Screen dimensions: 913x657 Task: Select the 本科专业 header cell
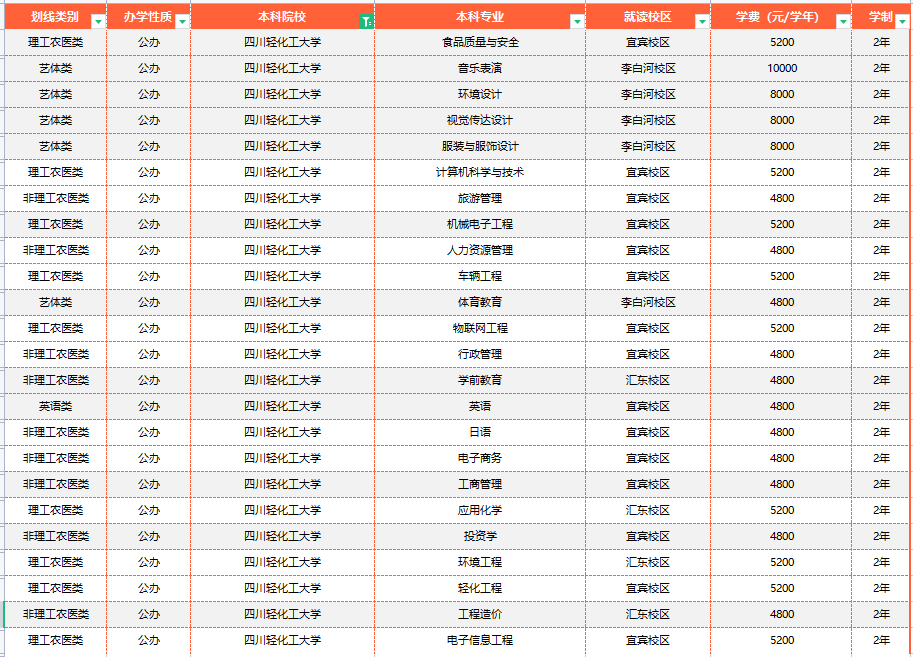(480, 17)
